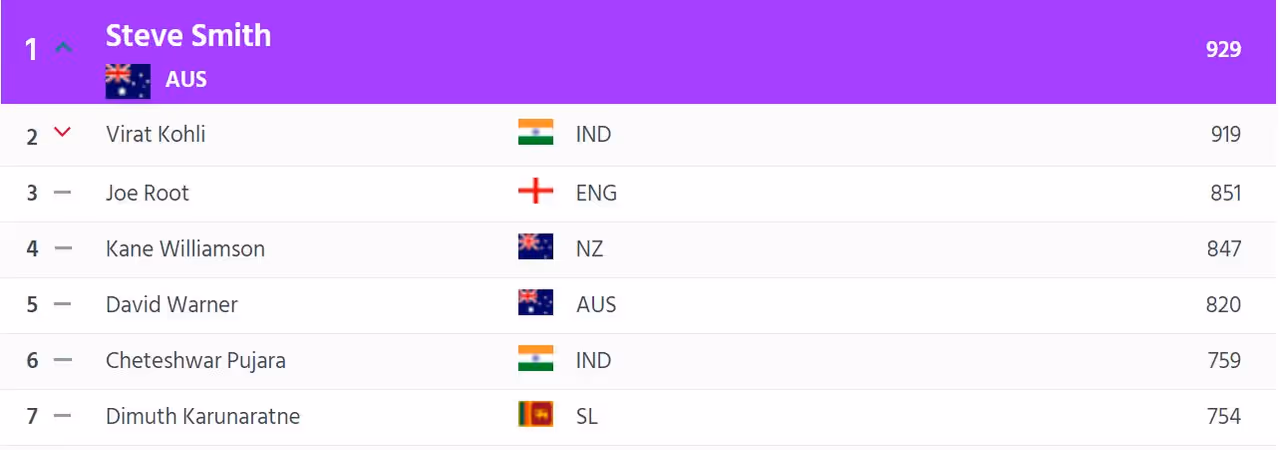Click the England flag in Joe Root's row
Screen dimensions: 1280x450
click(x=535, y=192)
